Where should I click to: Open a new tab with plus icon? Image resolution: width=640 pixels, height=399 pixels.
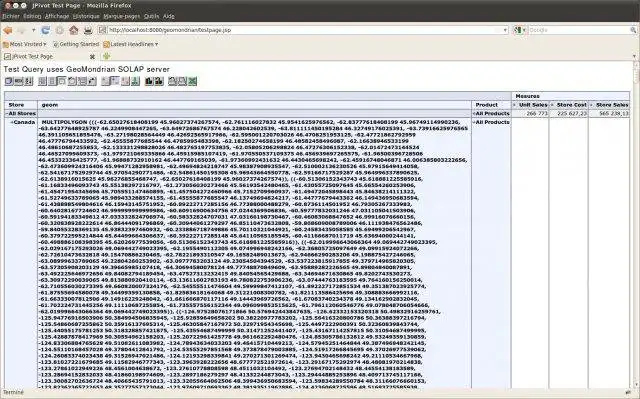click(x=107, y=56)
